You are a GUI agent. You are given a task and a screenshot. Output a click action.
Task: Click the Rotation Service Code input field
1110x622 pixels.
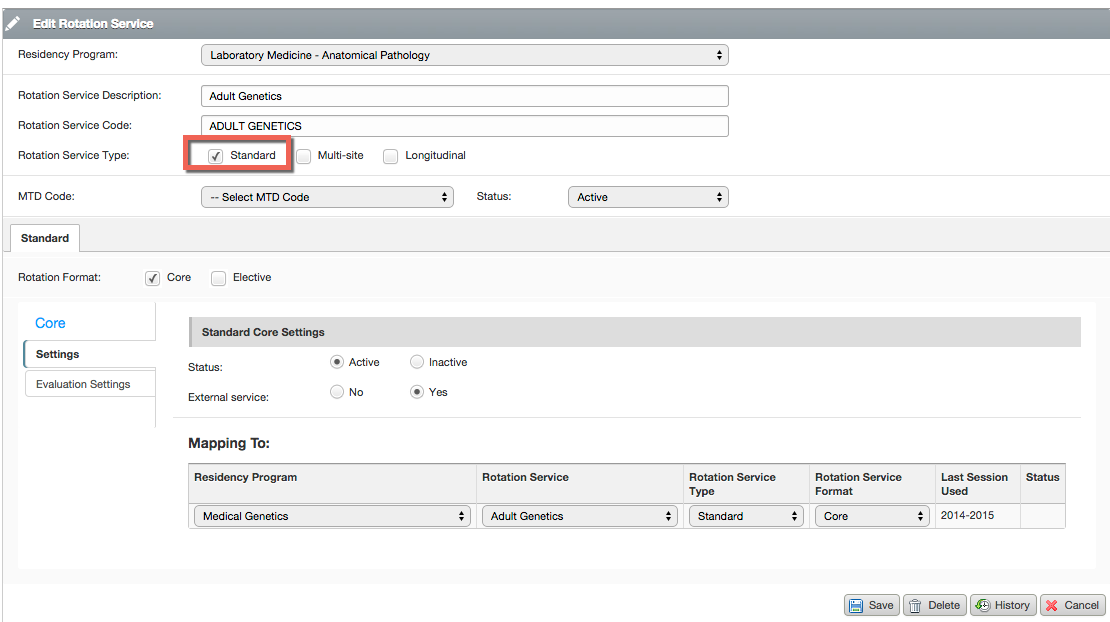464,126
